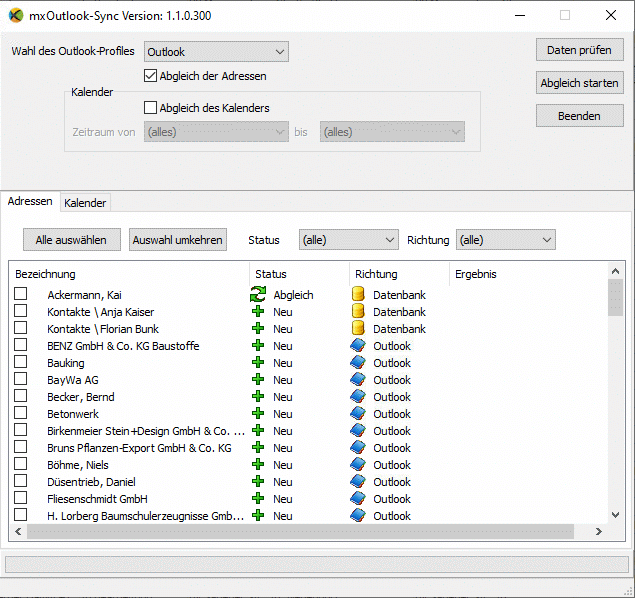
Task: Click Outlook book icon in Düsentrieb, Daniel row
Action: coord(358,481)
